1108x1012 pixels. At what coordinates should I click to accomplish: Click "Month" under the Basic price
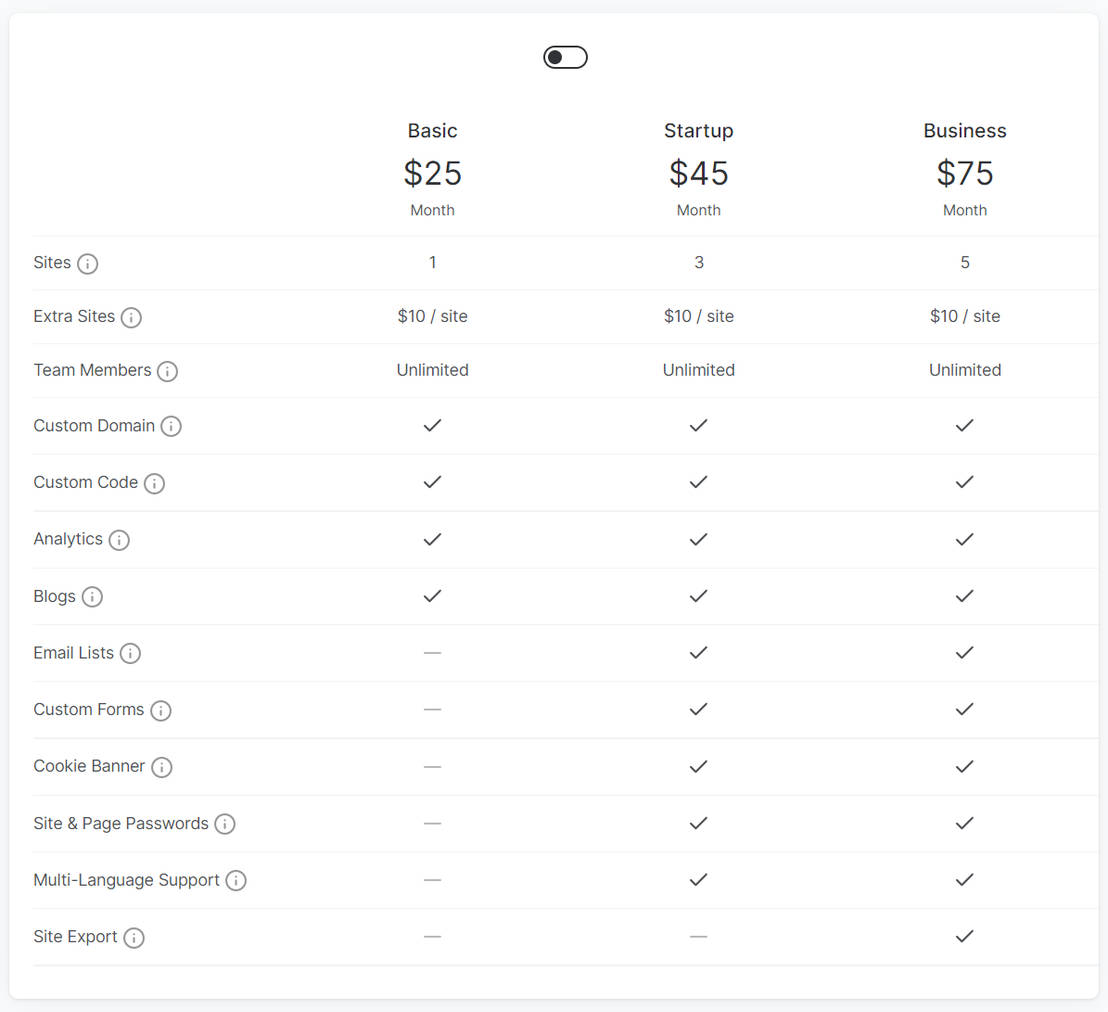pos(432,211)
